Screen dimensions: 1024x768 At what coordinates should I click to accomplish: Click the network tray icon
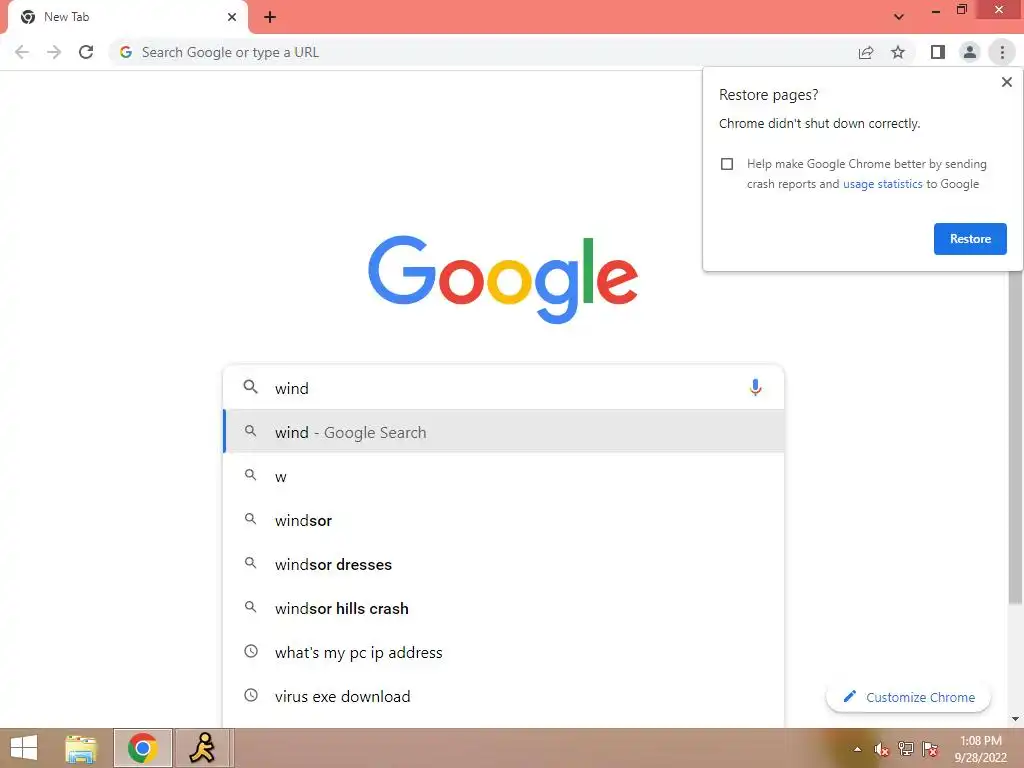[906, 749]
